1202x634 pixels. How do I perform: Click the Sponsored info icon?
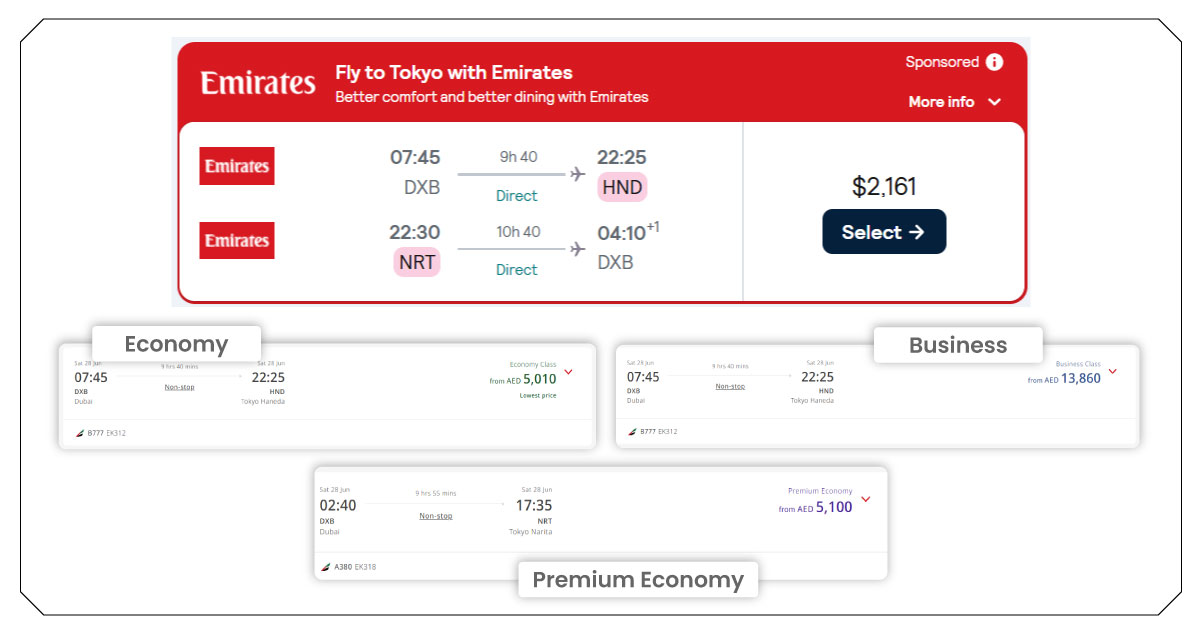pos(994,62)
